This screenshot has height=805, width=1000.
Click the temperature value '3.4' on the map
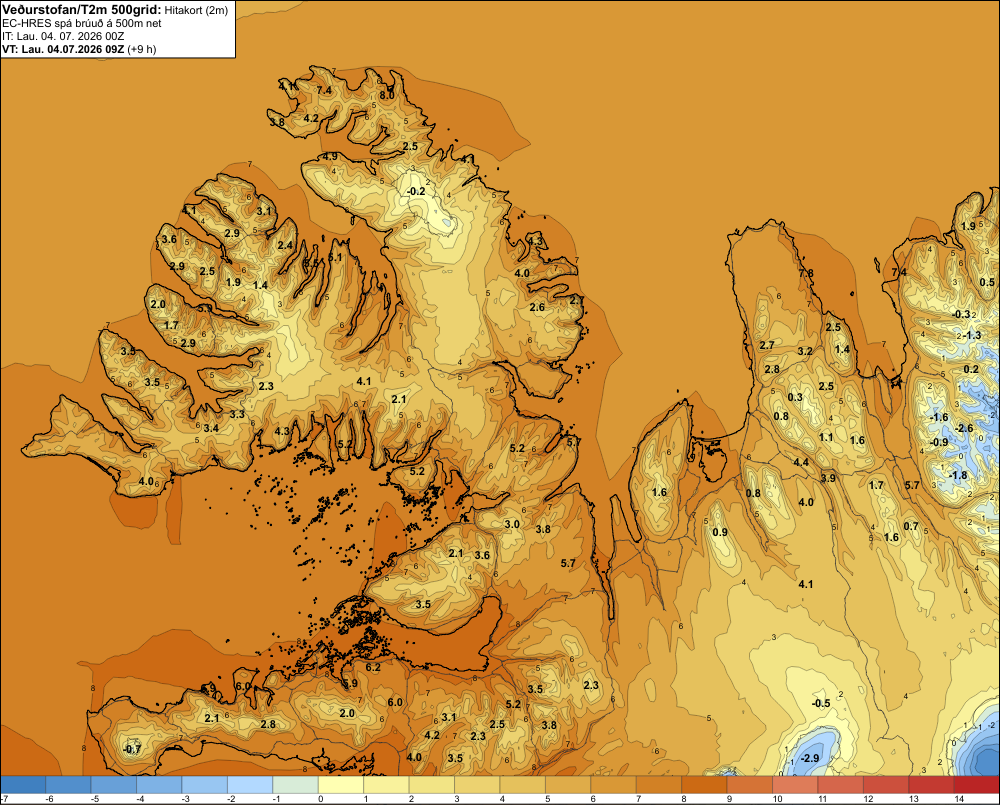pyautogui.click(x=211, y=428)
